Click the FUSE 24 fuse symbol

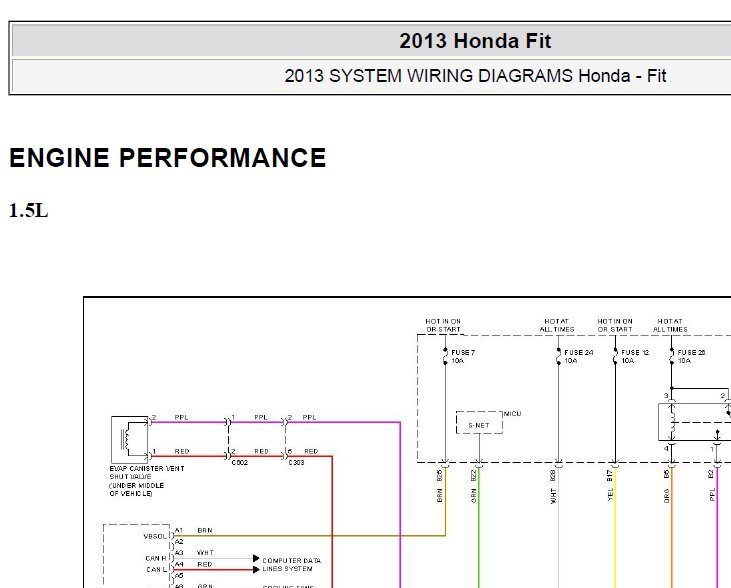point(559,356)
